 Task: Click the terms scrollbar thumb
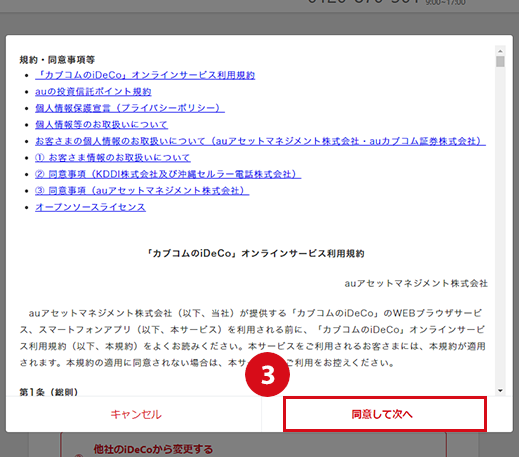(x=500, y=62)
